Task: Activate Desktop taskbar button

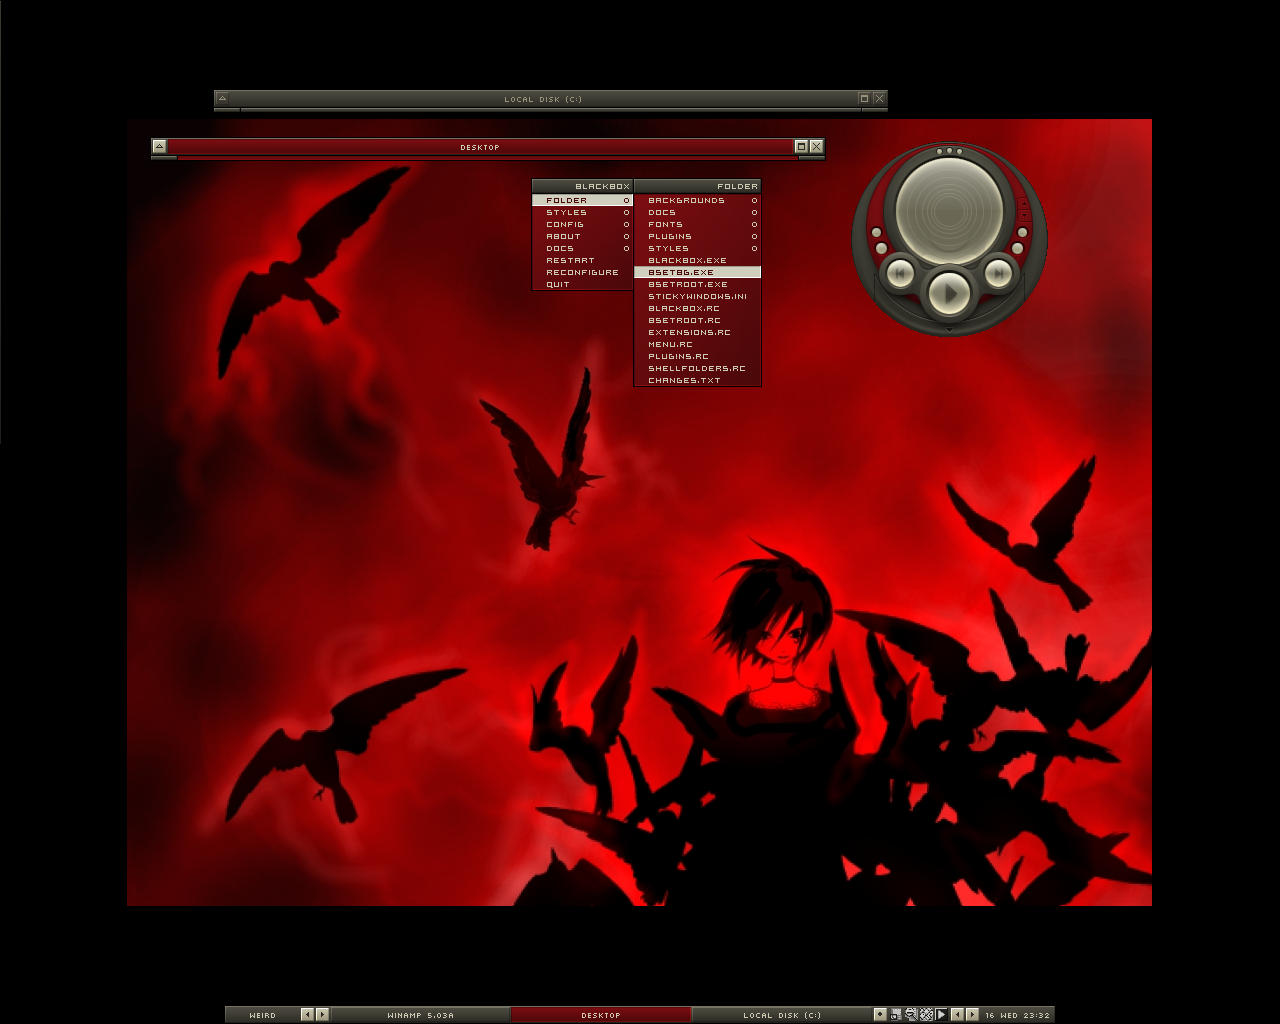Action: 600,1014
